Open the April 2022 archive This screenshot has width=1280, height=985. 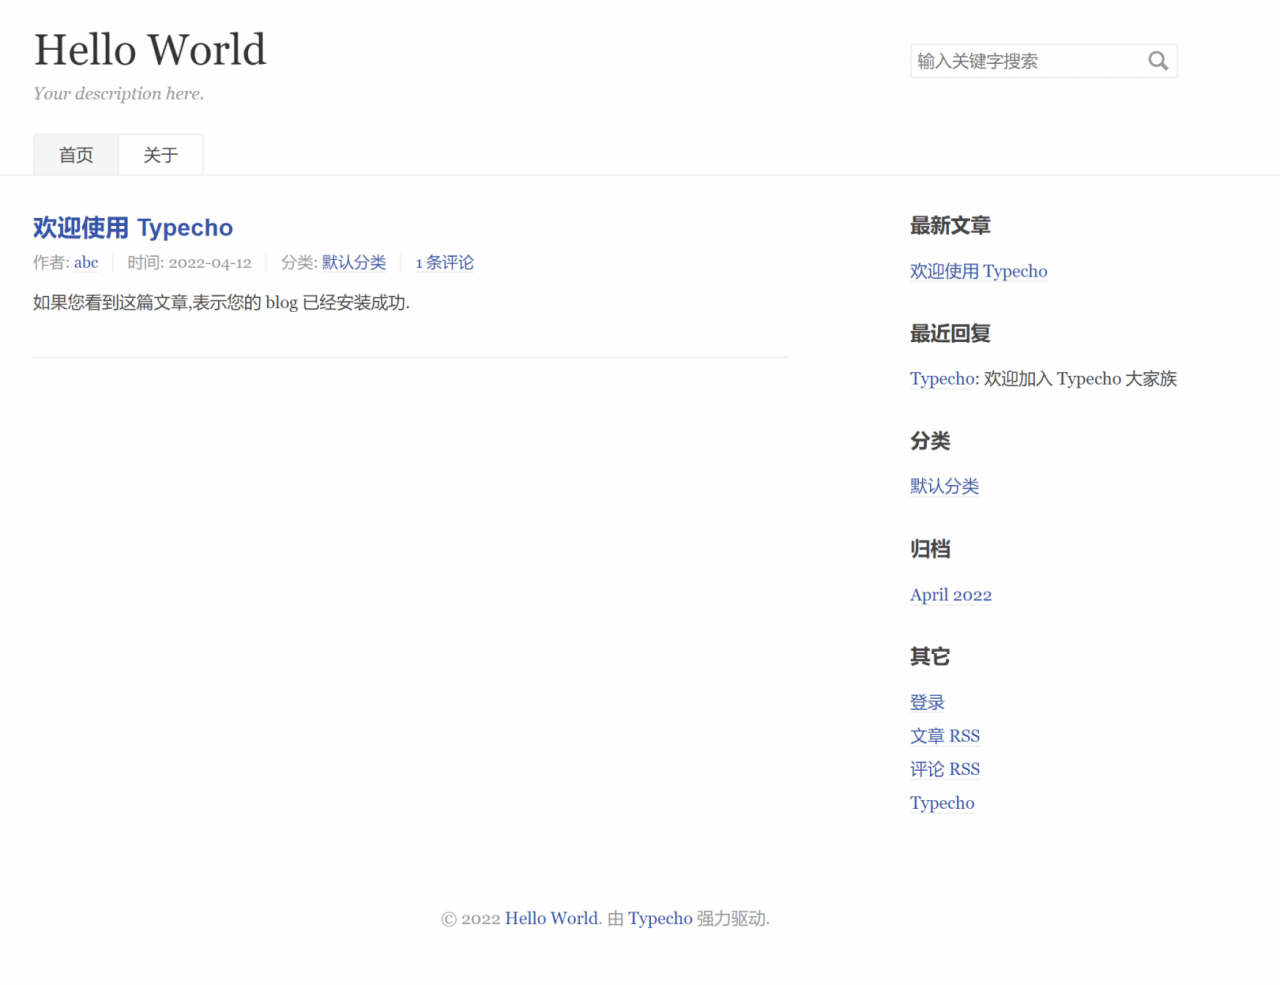[x=950, y=595]
